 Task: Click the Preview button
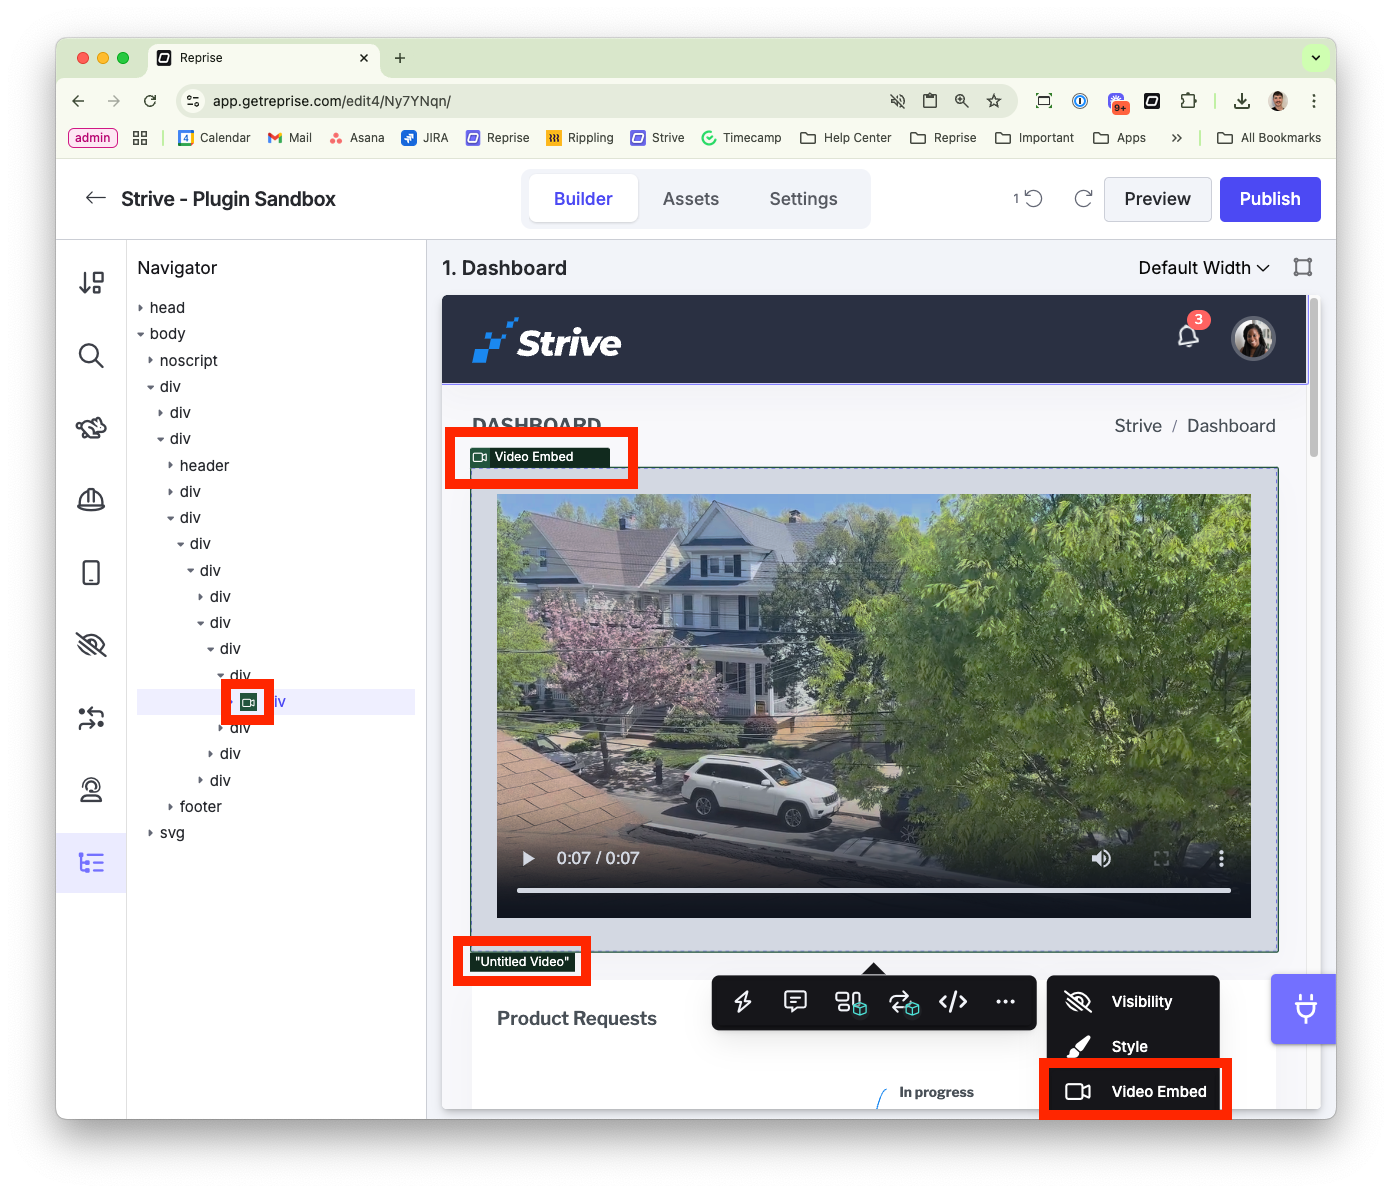click(x=1158, y=199)
